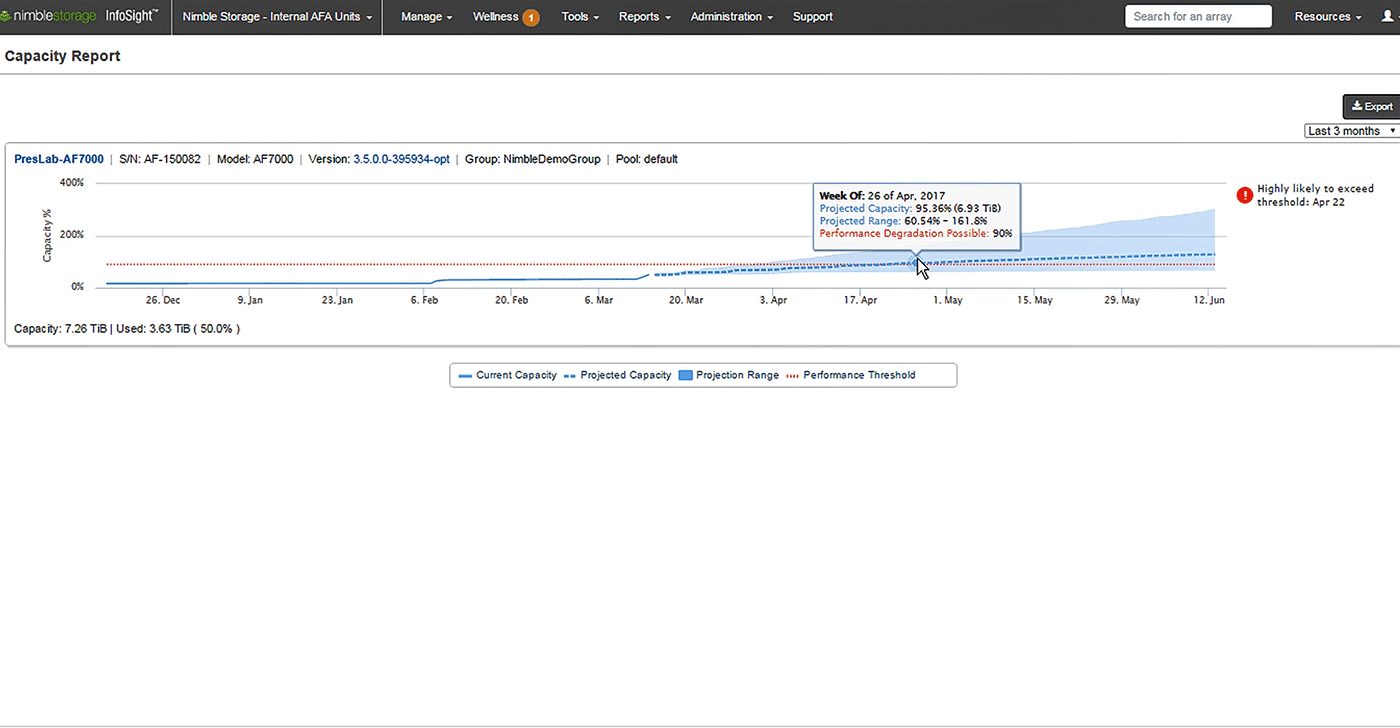Open the PresLab-AF7000 array link
This screenshot has height=728, width=1400.
[59, 159]
